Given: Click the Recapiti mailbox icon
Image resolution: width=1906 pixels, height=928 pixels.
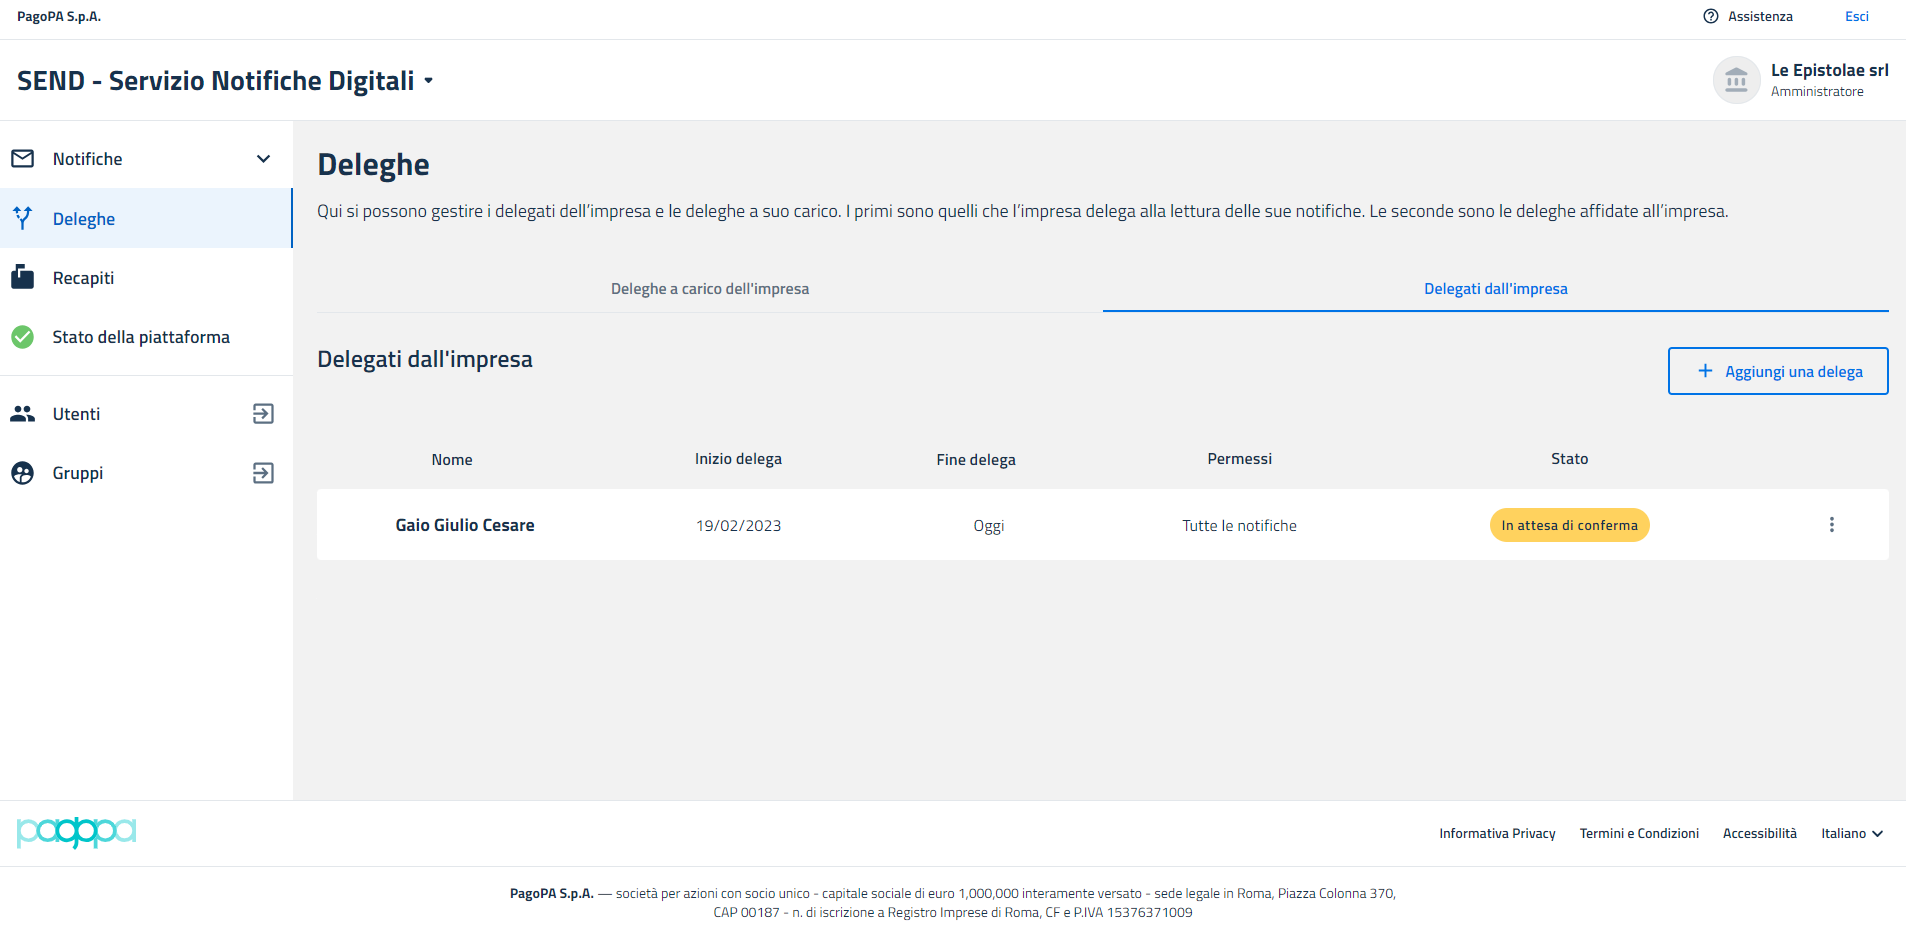Looking at the screenshot, I should pos(22,277).
